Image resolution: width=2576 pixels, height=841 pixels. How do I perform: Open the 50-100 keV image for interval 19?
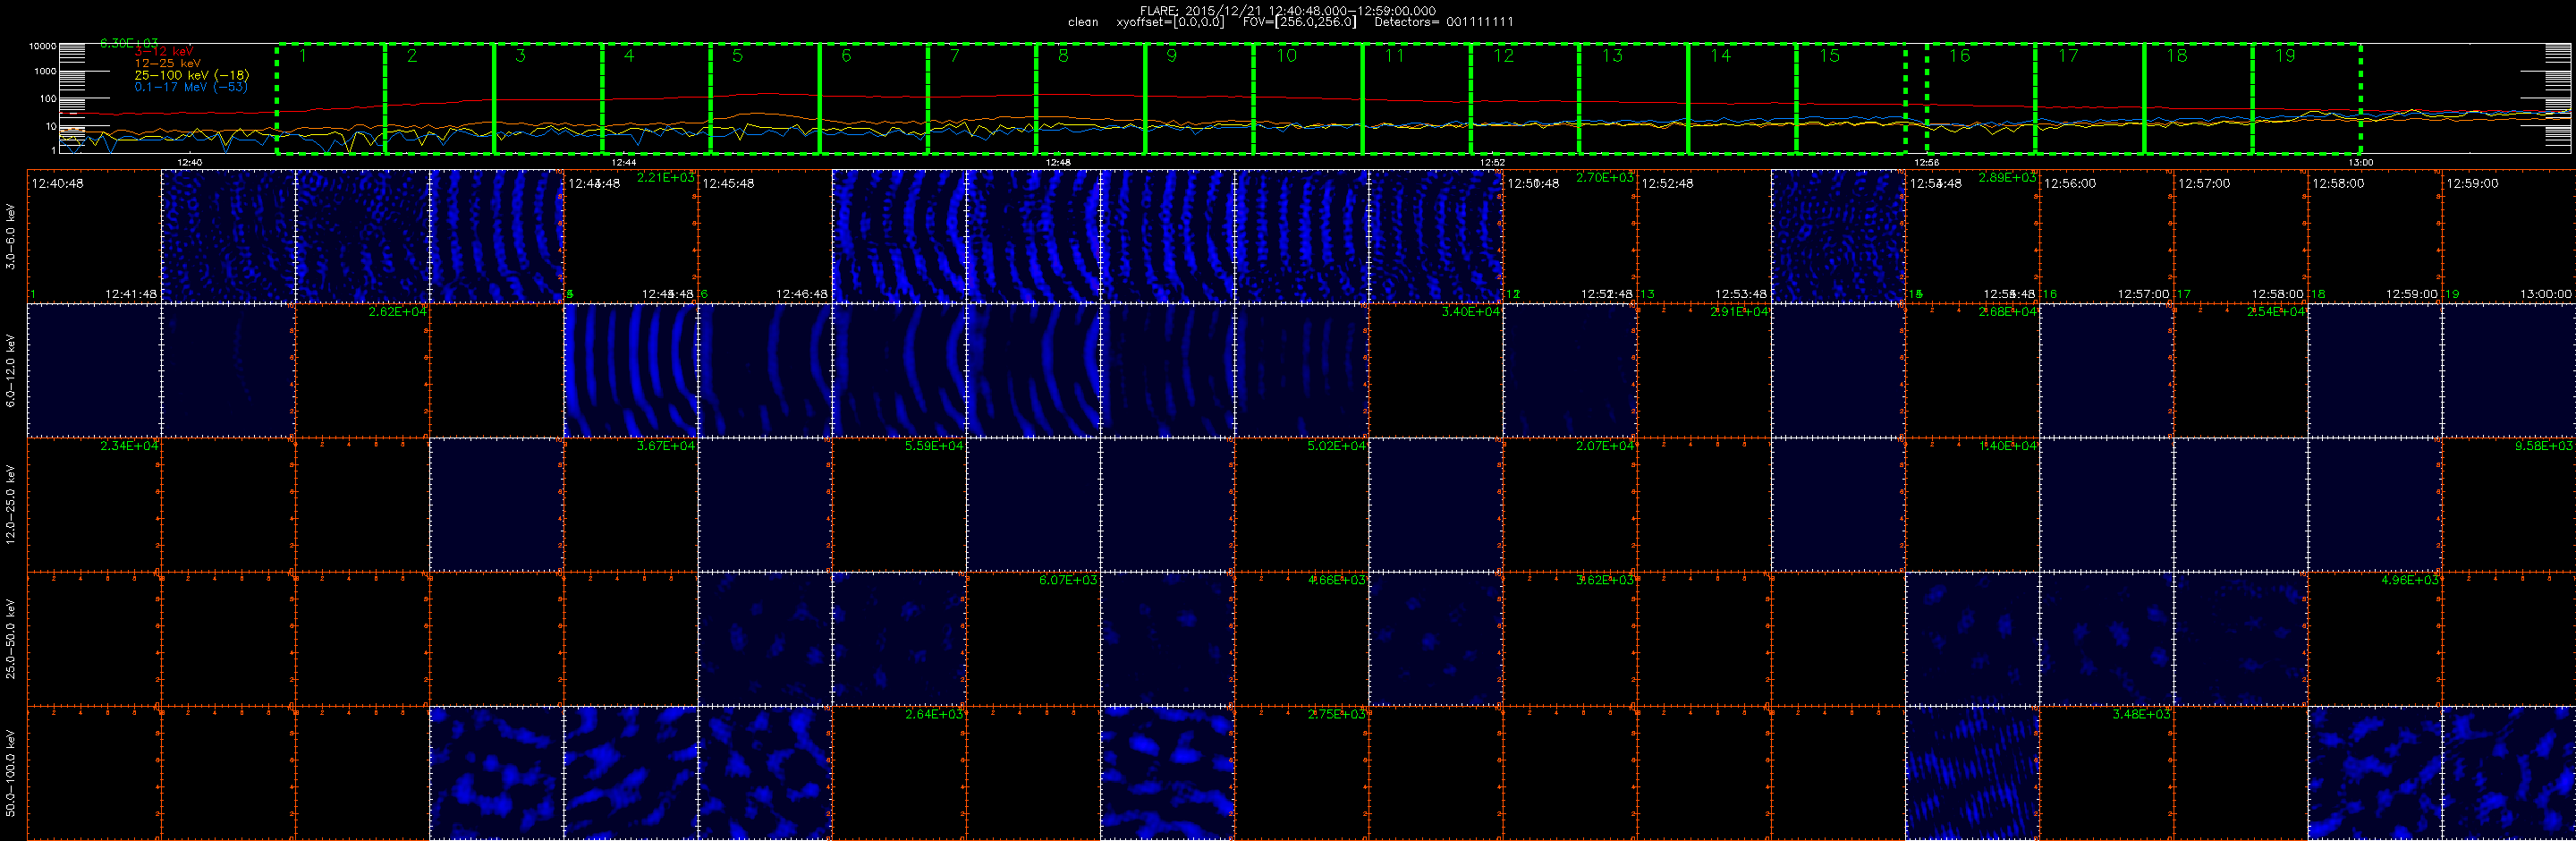[2508, 773]
